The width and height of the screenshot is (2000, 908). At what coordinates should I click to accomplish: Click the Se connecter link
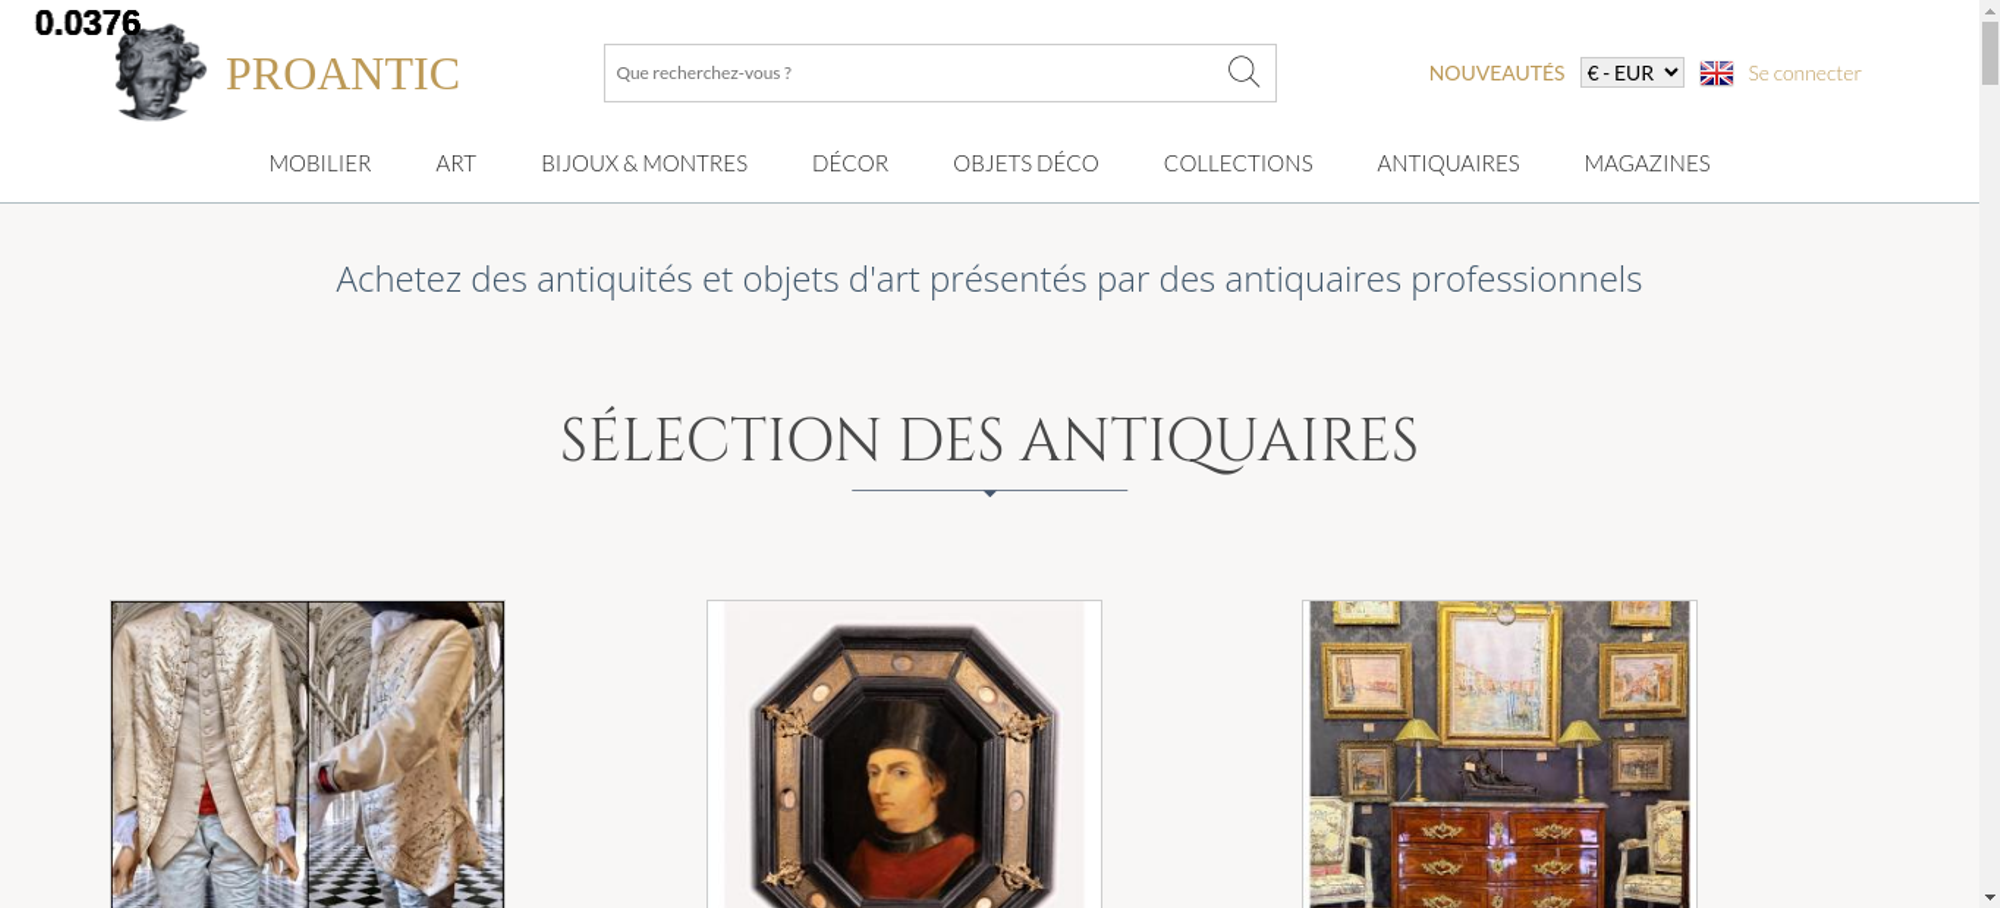click(x=1804, y=73)
